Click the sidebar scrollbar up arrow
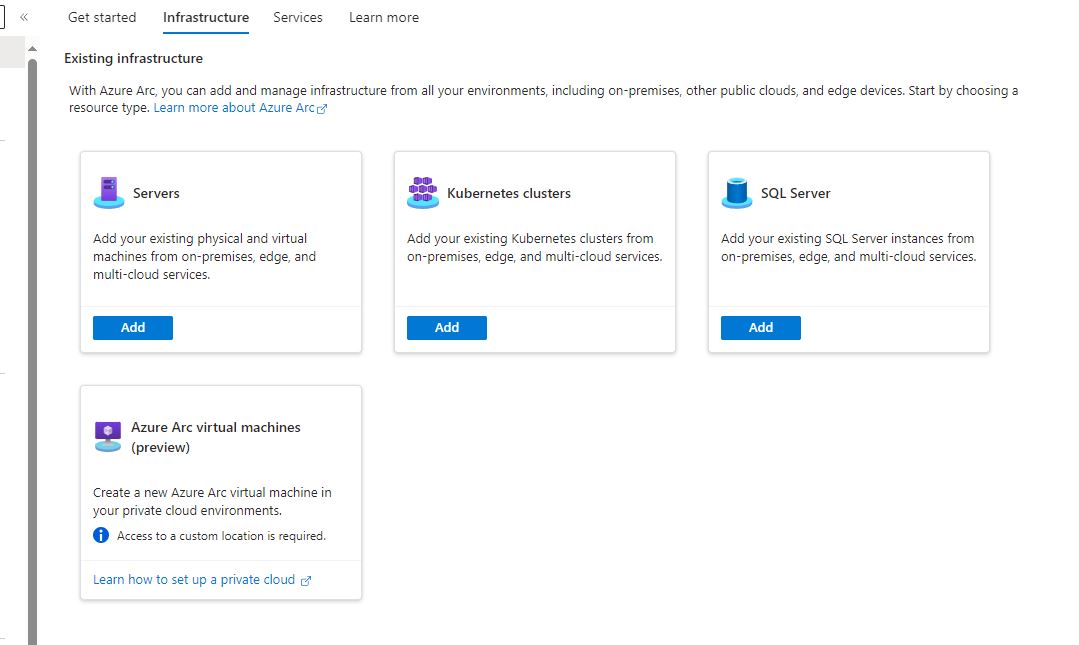Screen dimensions: 1079x645 click(32, 48)
